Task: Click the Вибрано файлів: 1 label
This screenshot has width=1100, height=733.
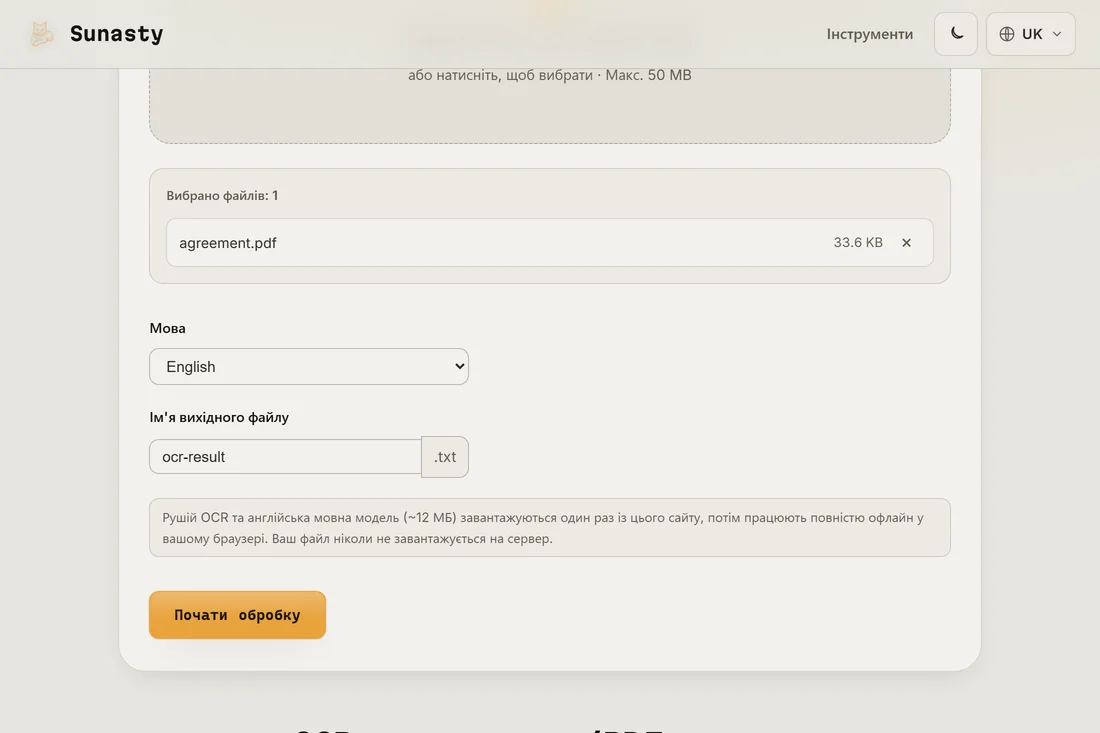Action: [x=222, y=196]
